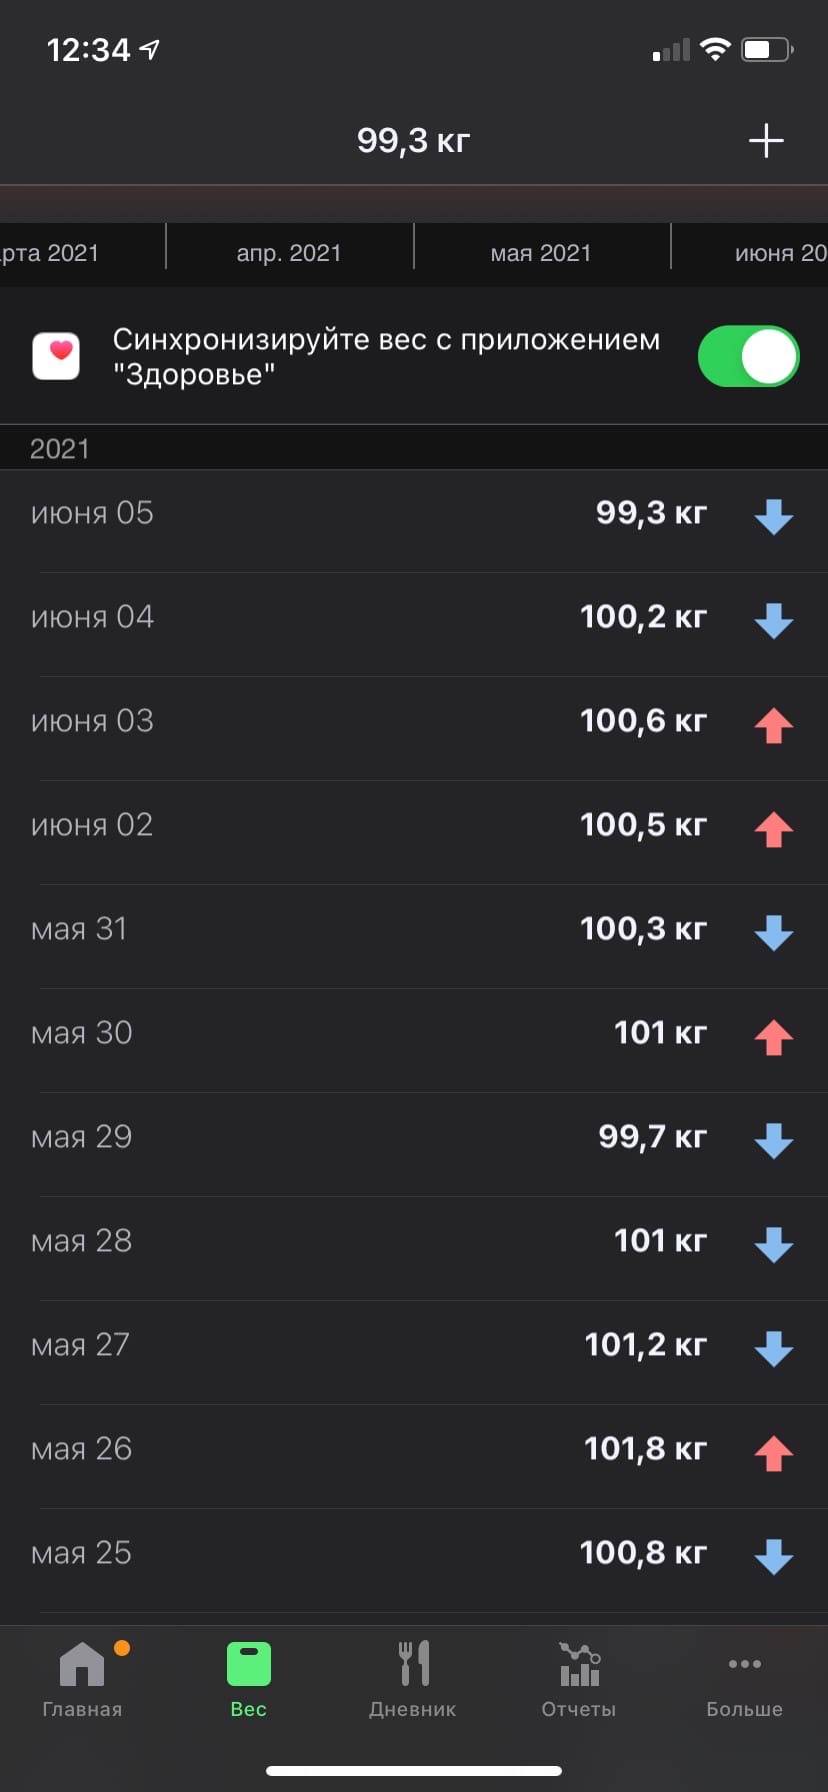Tap the blue down arrow for мая 31

[x=773, y=932]
